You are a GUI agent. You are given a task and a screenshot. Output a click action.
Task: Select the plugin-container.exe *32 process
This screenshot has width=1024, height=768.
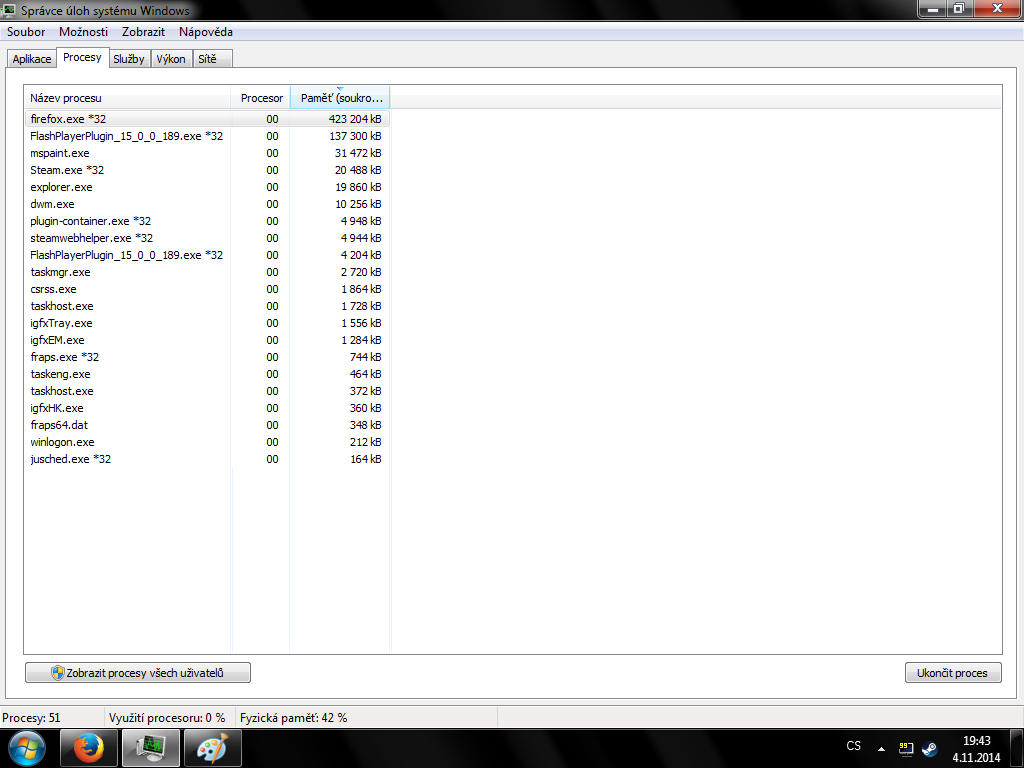pyautogui.click(x=207, y=221)
